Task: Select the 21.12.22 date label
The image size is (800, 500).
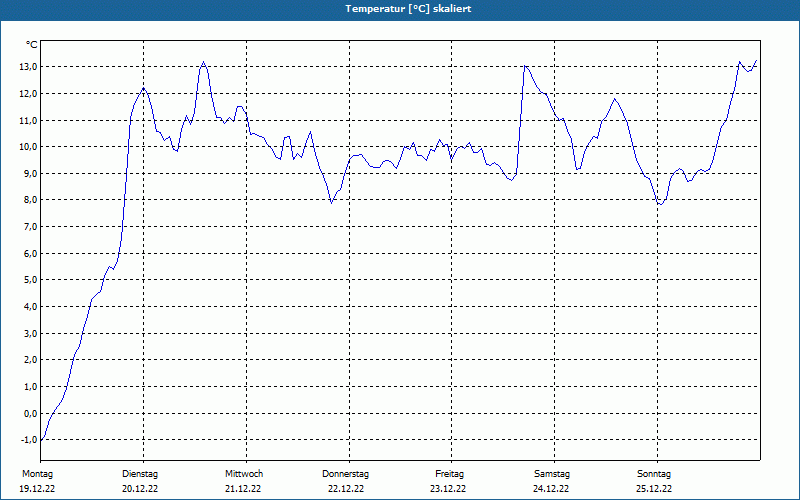Action: (243, 489)
